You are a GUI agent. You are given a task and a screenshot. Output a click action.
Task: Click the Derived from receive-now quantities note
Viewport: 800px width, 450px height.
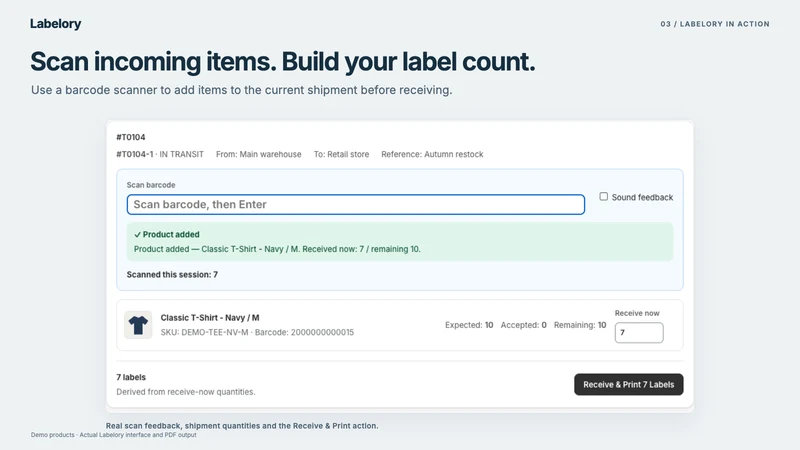click(186, 392)
